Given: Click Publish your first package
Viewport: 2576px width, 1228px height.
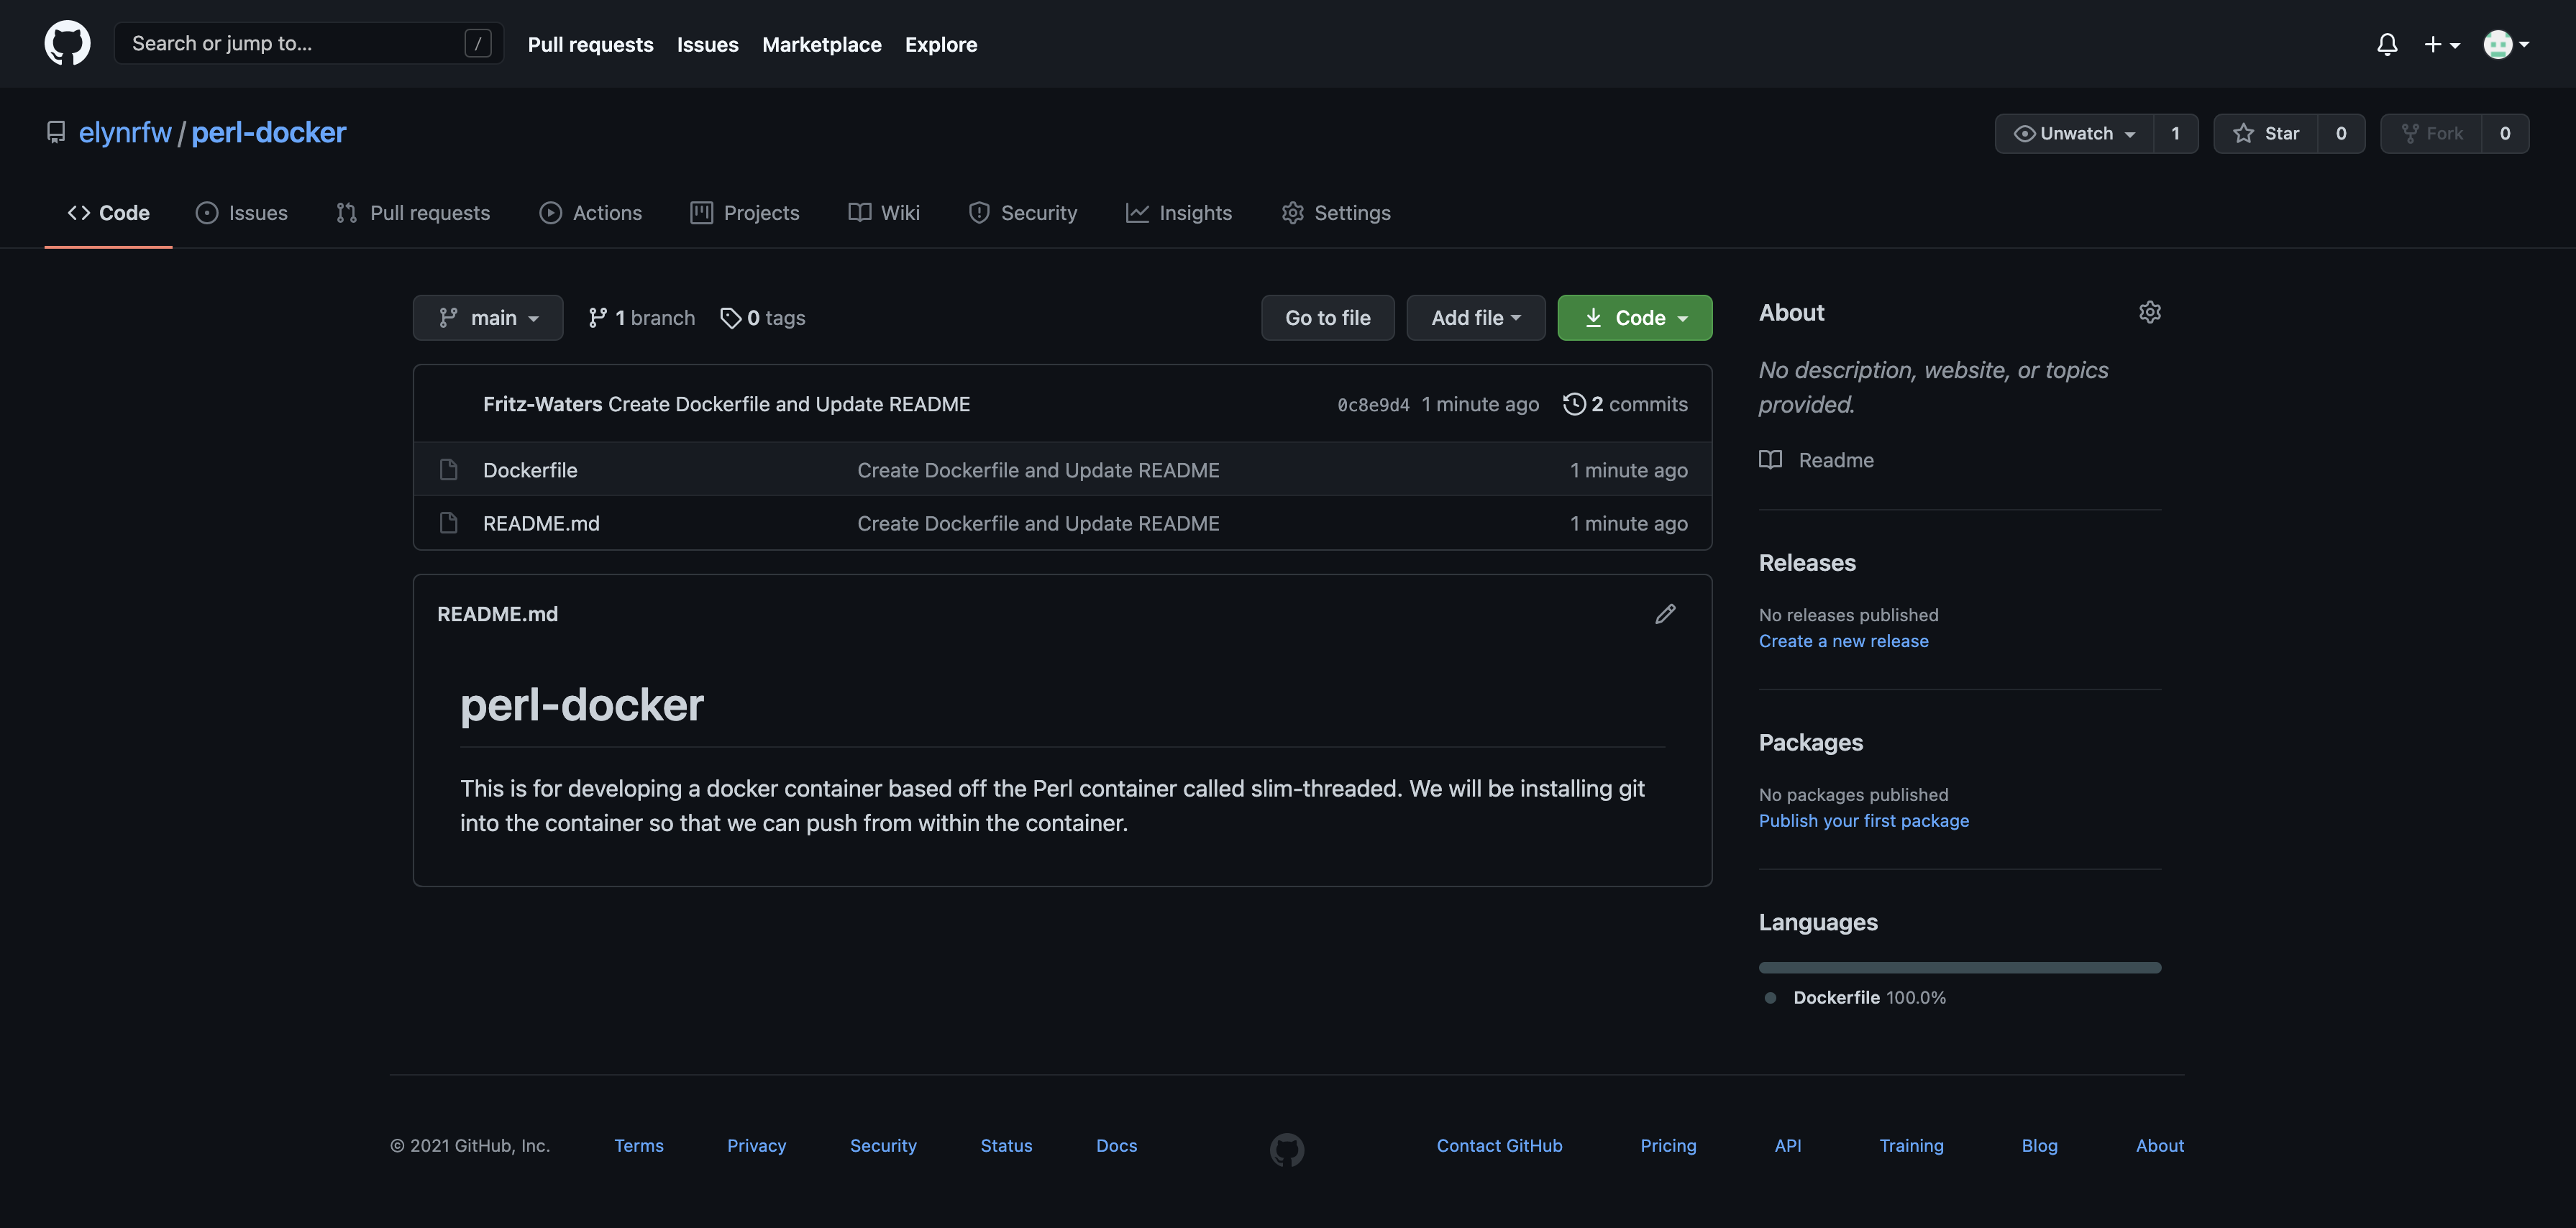Looking at the screenshot, I should click(x=1863, y=821).
